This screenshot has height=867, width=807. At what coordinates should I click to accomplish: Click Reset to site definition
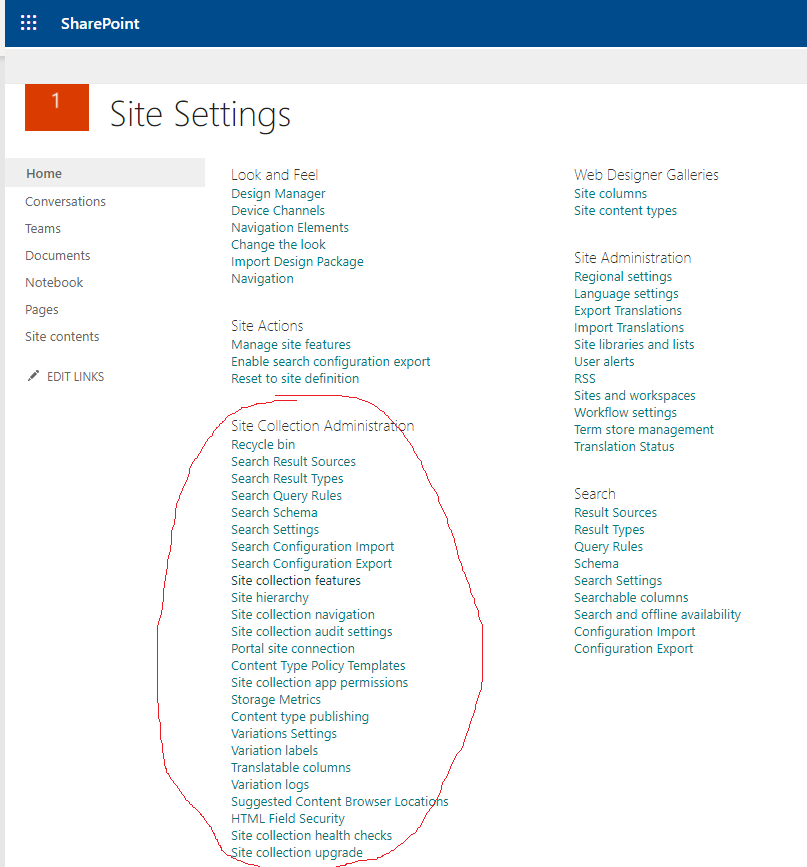(x=295, y=379)
